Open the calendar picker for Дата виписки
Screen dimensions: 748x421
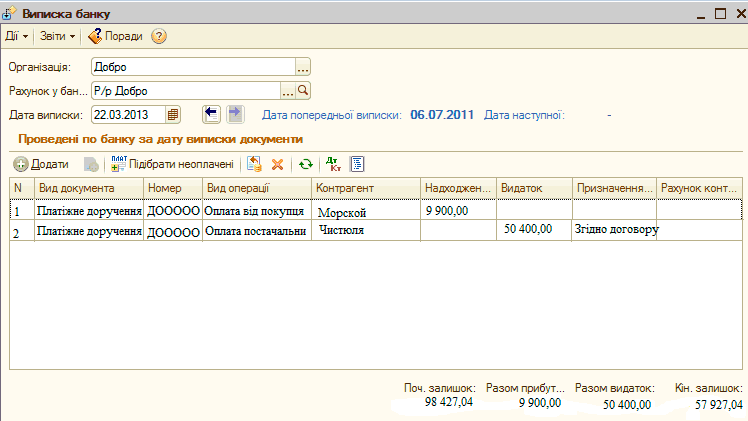click(173, 114)
